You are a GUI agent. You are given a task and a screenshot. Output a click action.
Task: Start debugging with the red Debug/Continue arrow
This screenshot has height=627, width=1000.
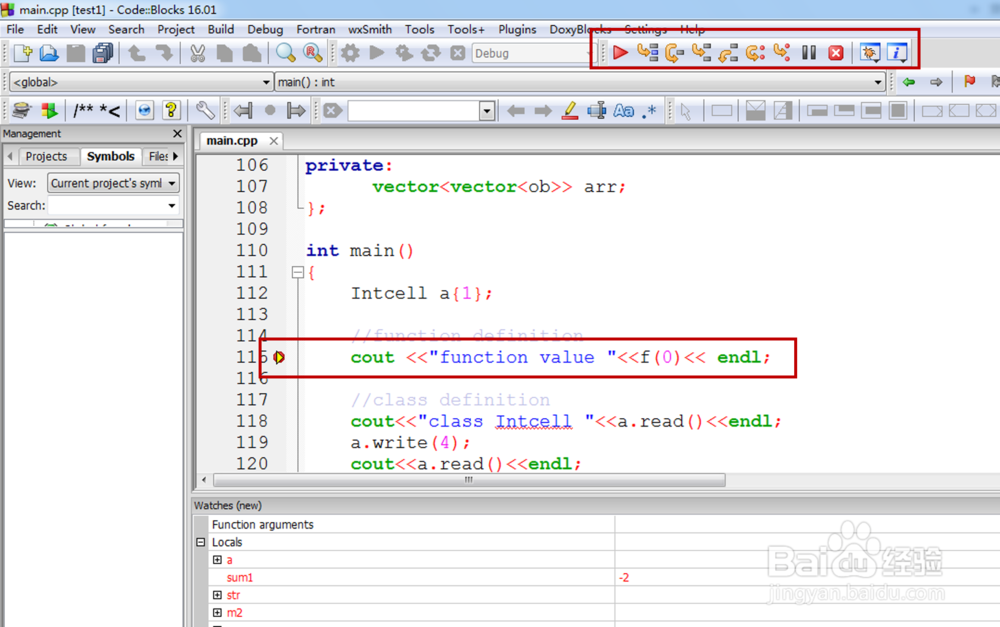coord(620,52)
